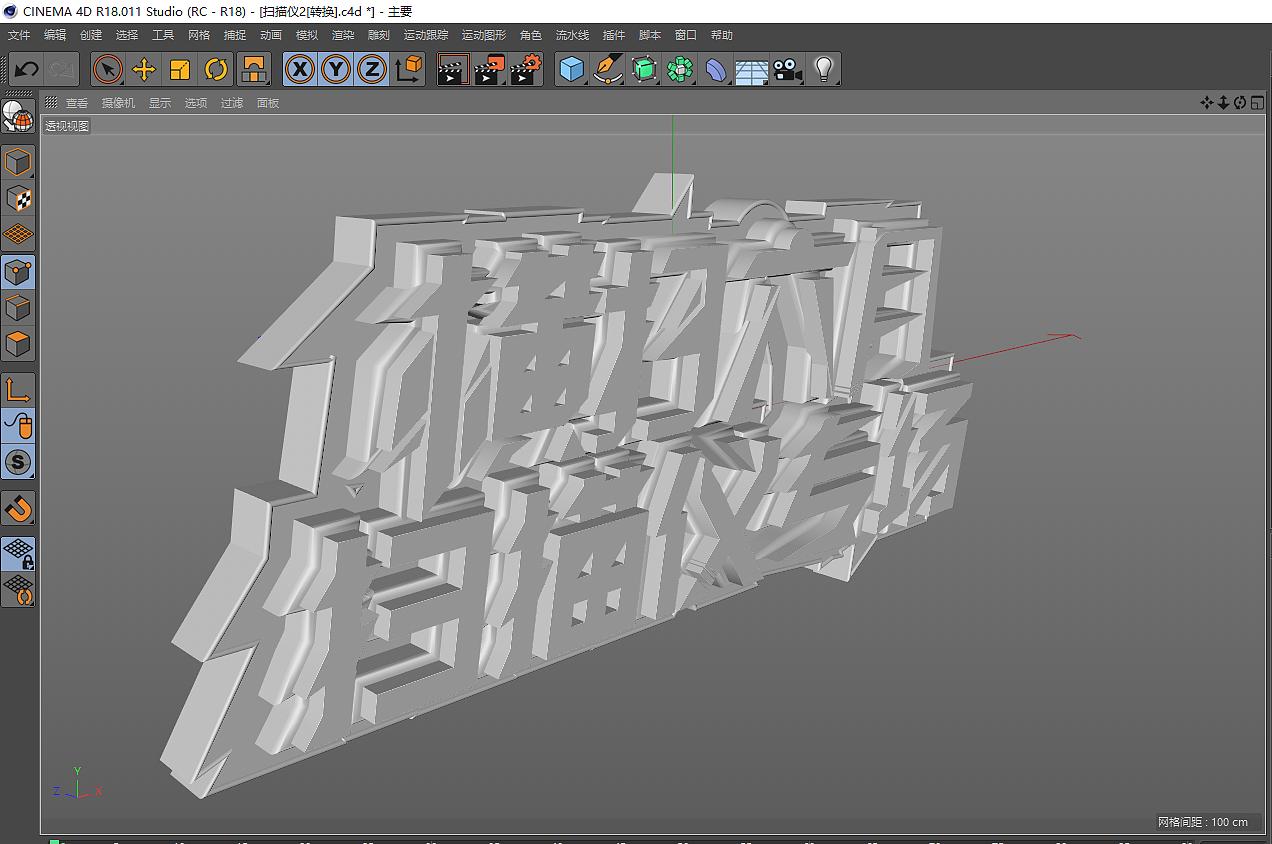This screenshot has width=1272, height=844.
Task: Open the green Subdivision generators icon
Action: click(x=644, y=69)
